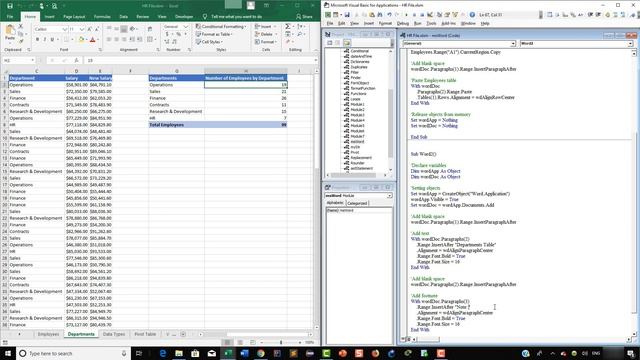640x360 pixels.
Task: Click the Format cells button in Excel
Action: 265,42
